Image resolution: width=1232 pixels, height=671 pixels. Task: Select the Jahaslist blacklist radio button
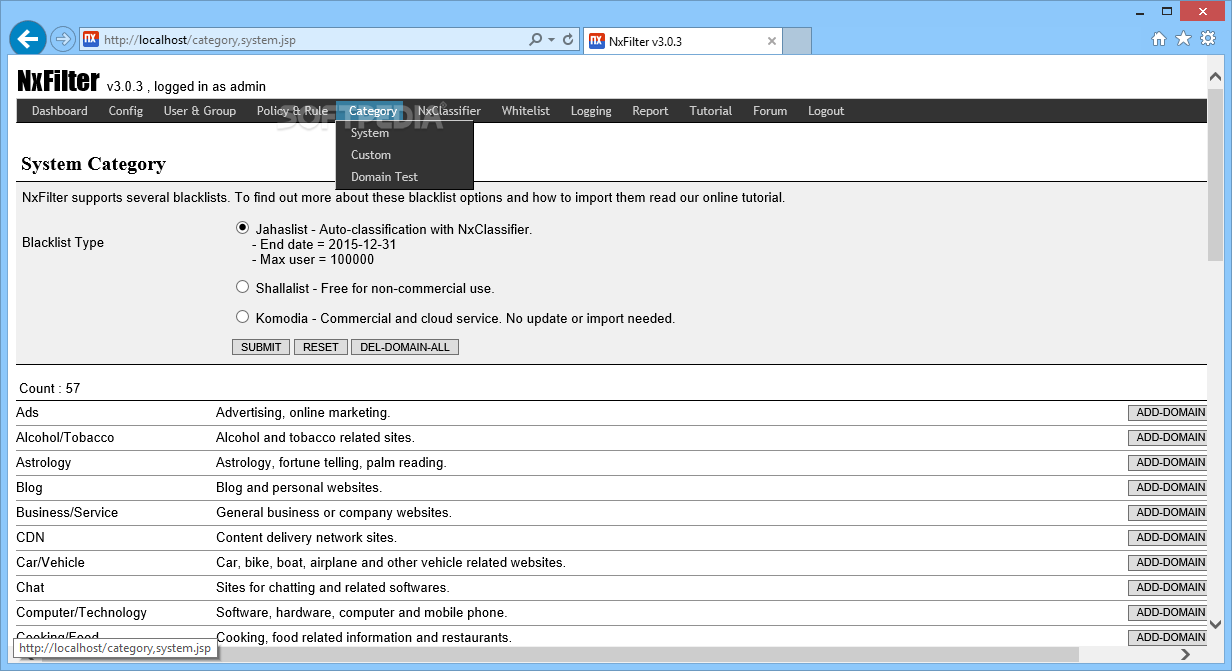click(x=242, y=228)
